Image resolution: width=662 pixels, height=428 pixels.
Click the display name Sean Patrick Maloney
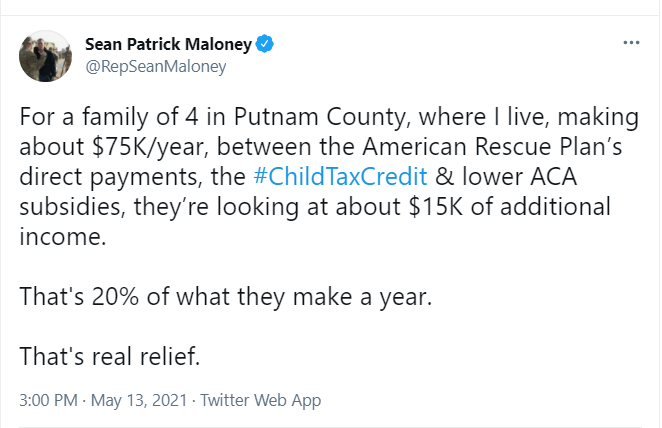(168, 44)
